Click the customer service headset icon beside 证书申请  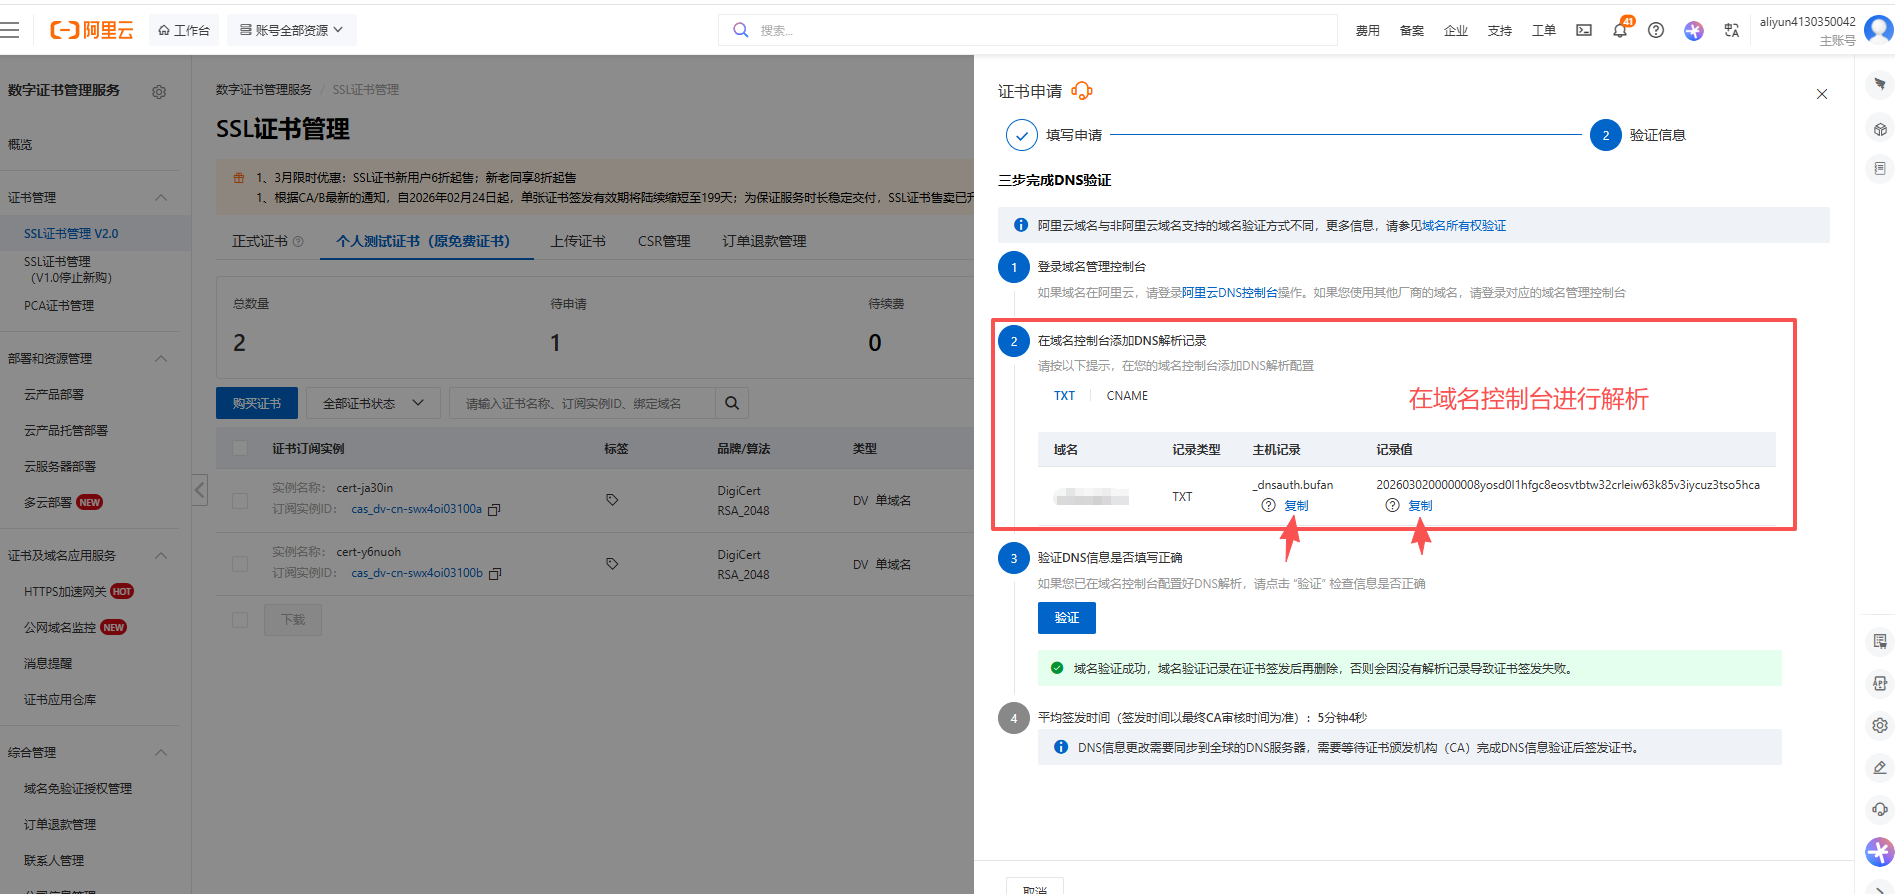click(x=1081, y=91)
